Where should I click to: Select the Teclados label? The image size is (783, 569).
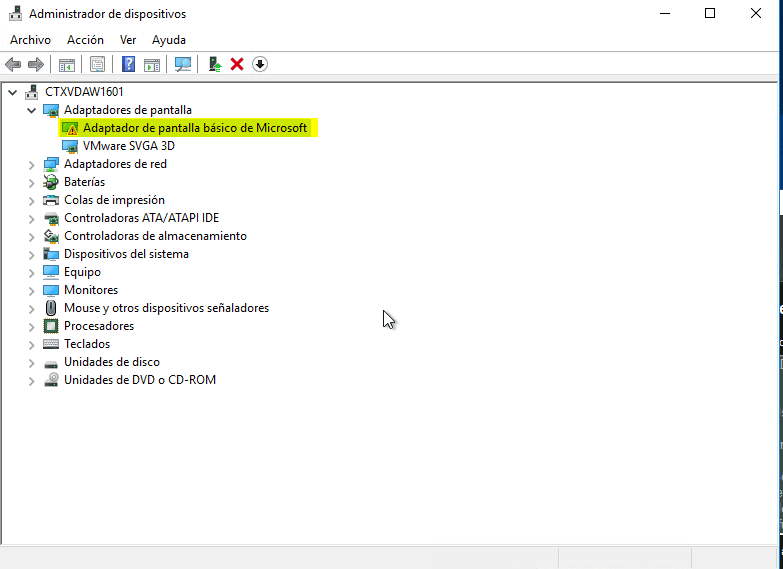coord(87,344)
